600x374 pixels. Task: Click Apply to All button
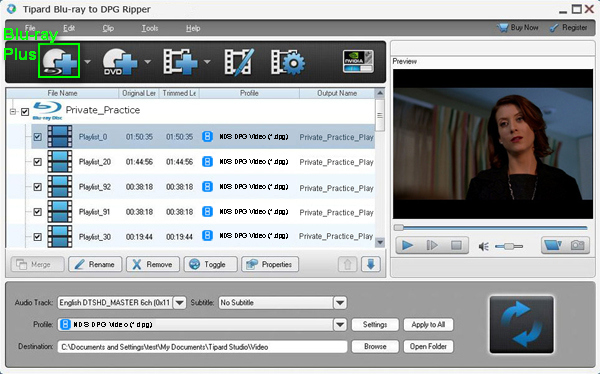[428, 325]
